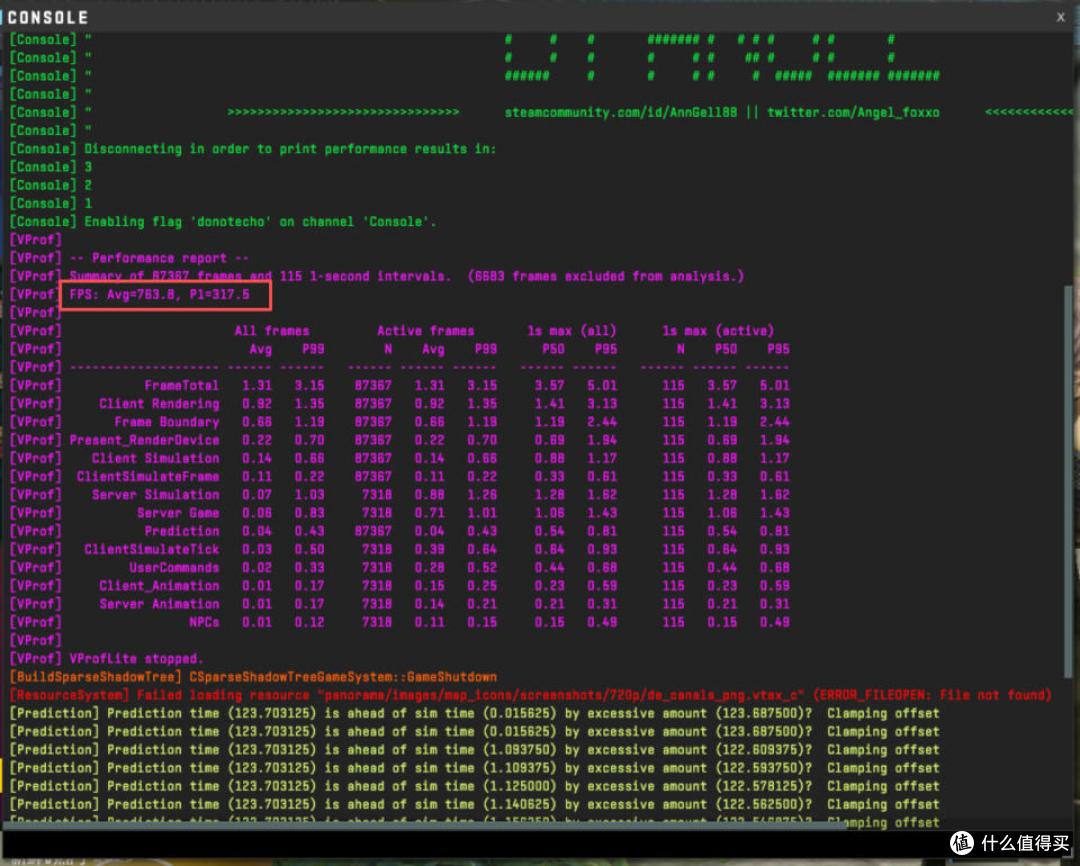Viewport: 1080px width, 866px height.
Task: Select the countdown line showing 2
Action: pos(51,185)
